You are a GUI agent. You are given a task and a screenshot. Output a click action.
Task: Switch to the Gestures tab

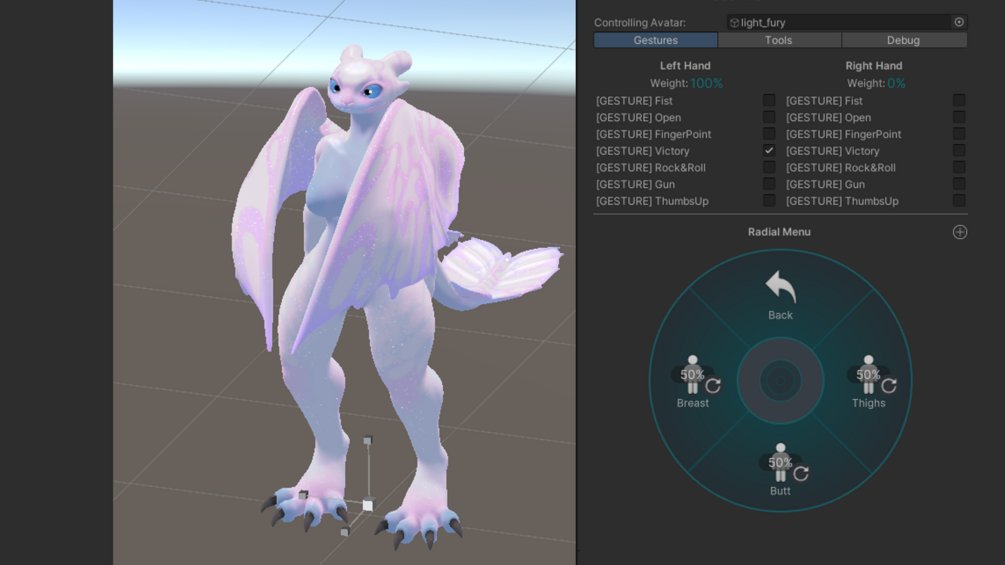[x=656, y=40]
